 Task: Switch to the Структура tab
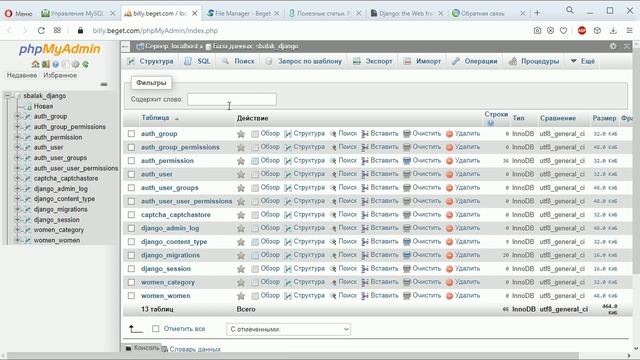click(x=150, y=61)
